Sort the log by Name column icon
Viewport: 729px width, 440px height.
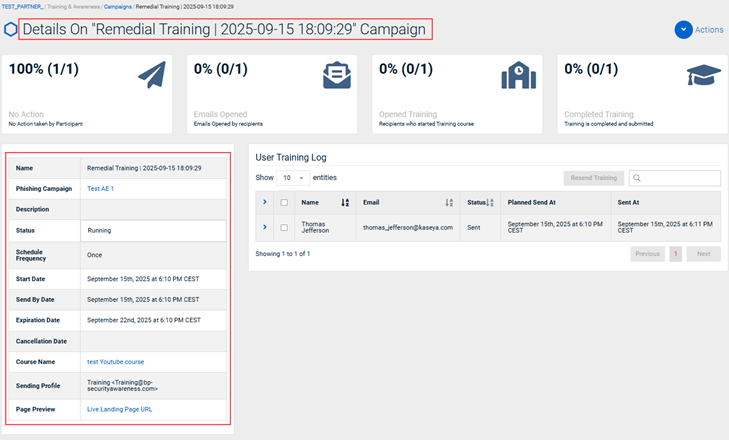(345, 202)
